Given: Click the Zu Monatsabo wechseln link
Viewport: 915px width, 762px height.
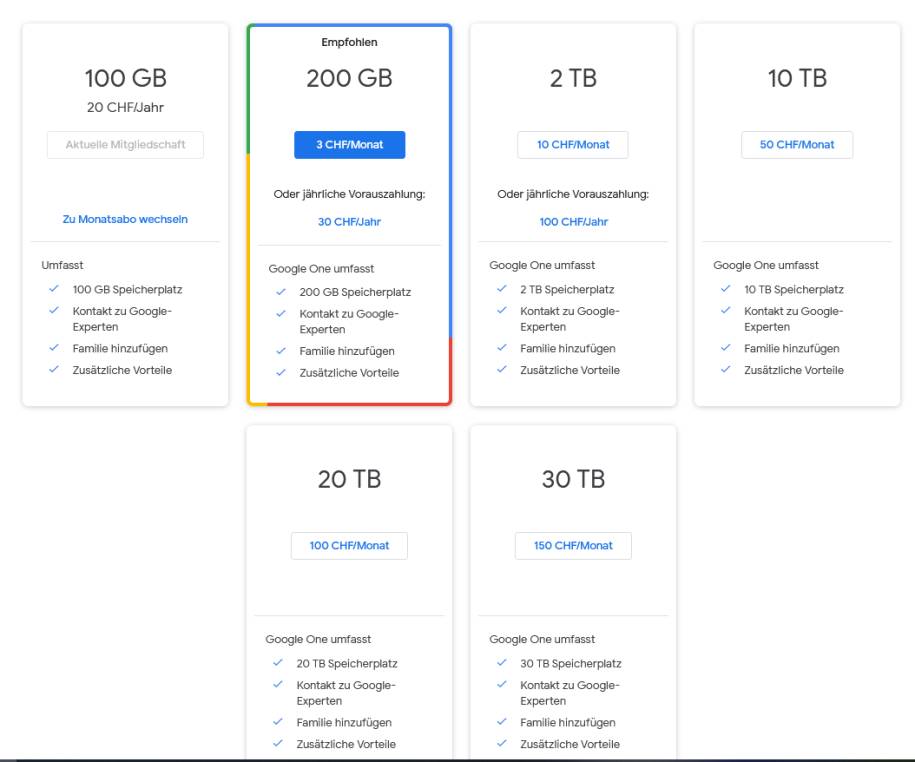Looking at the screenshot, I should (125, 219).
